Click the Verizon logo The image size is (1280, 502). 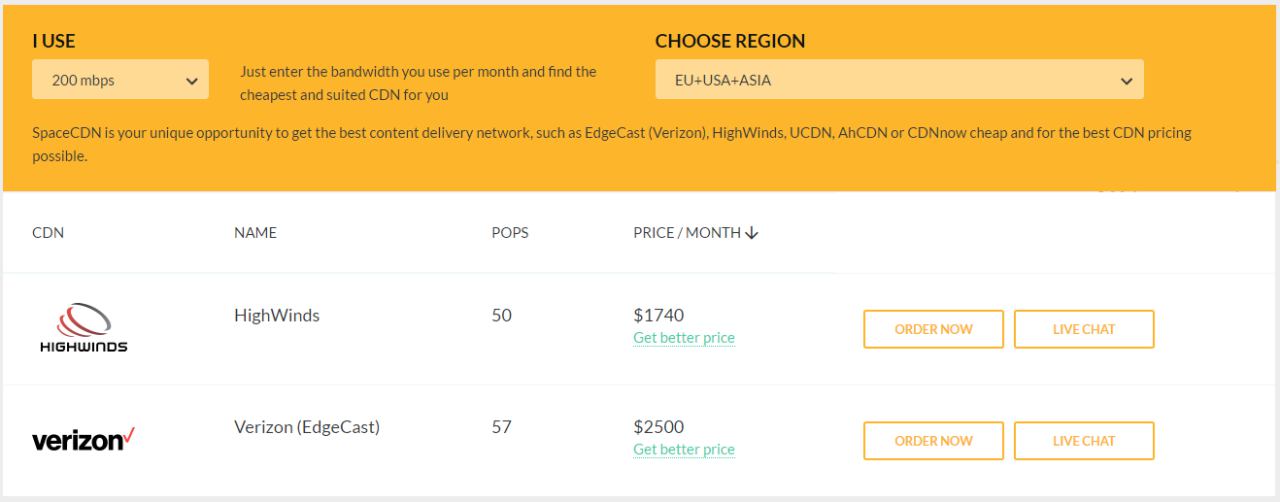[83, 440]
